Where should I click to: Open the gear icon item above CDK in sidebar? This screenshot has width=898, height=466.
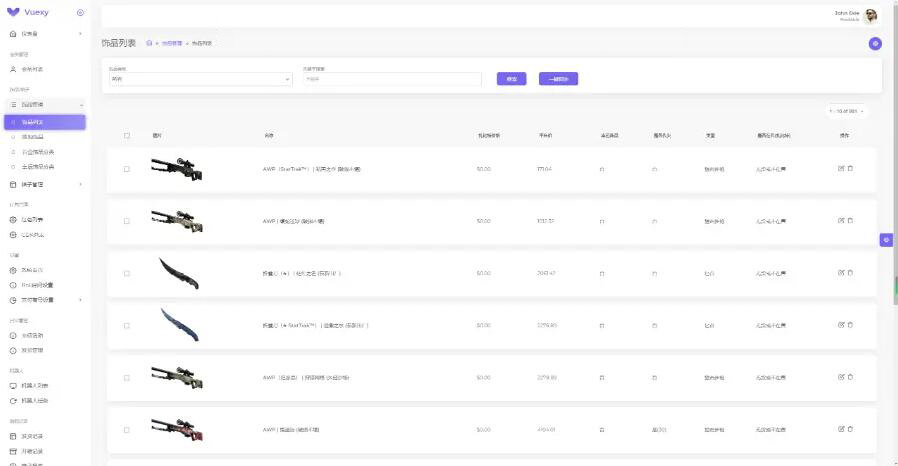point(45,220)
